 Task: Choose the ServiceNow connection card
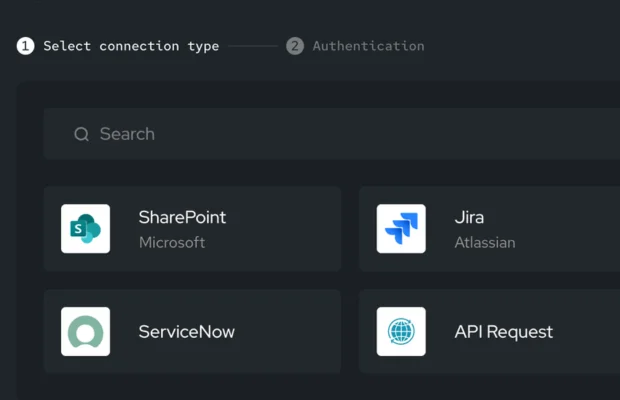point(193,331)
